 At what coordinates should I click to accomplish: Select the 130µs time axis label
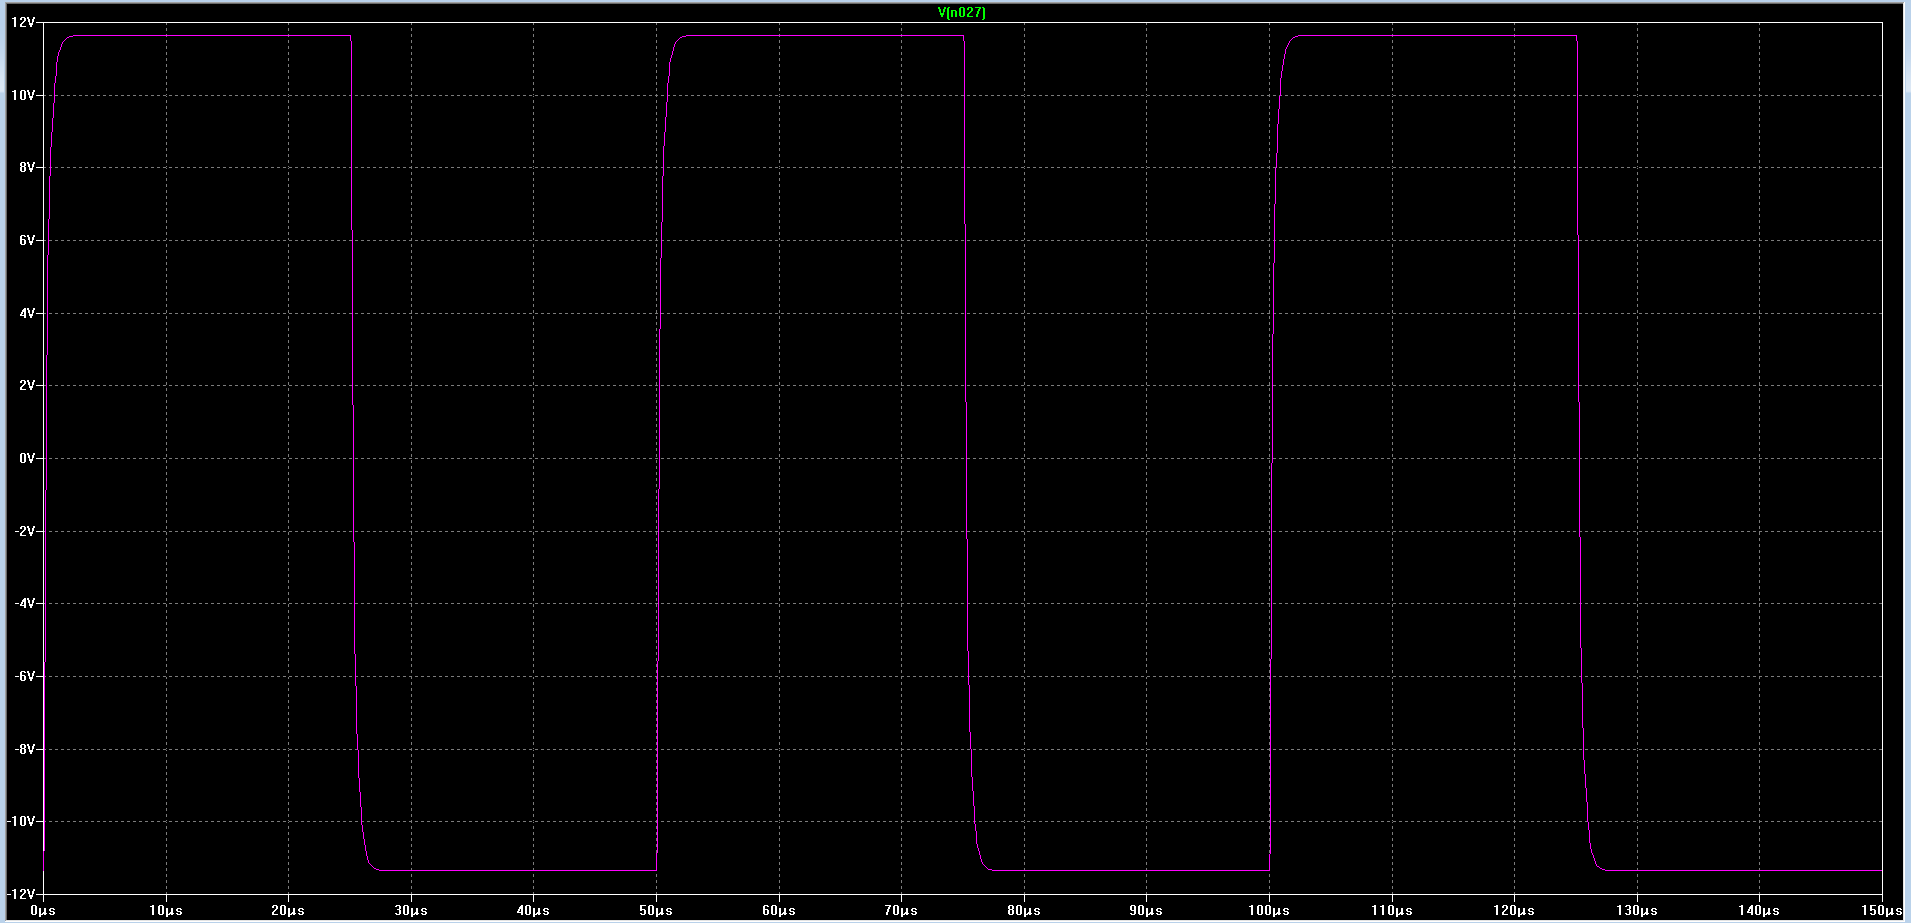click(1637, 911)
